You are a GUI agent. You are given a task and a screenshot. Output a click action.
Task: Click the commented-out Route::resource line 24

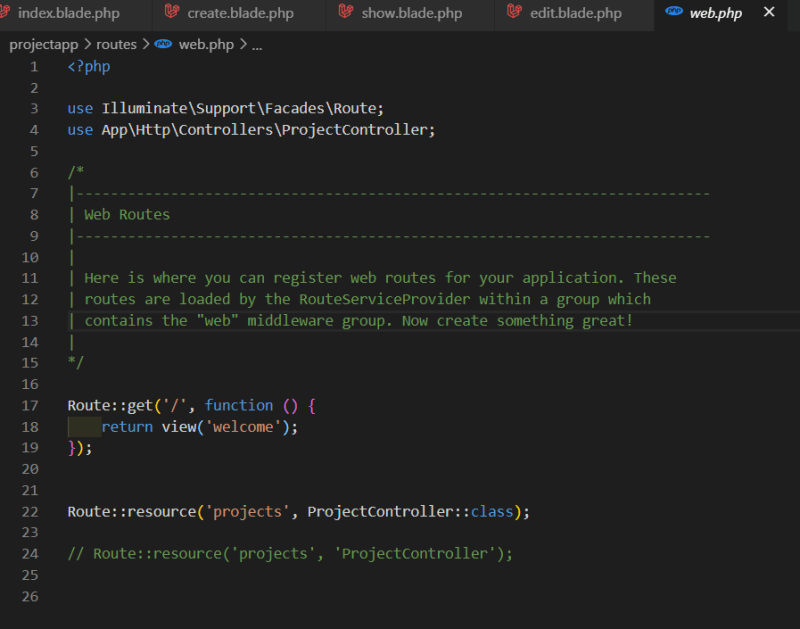[290, 554]
